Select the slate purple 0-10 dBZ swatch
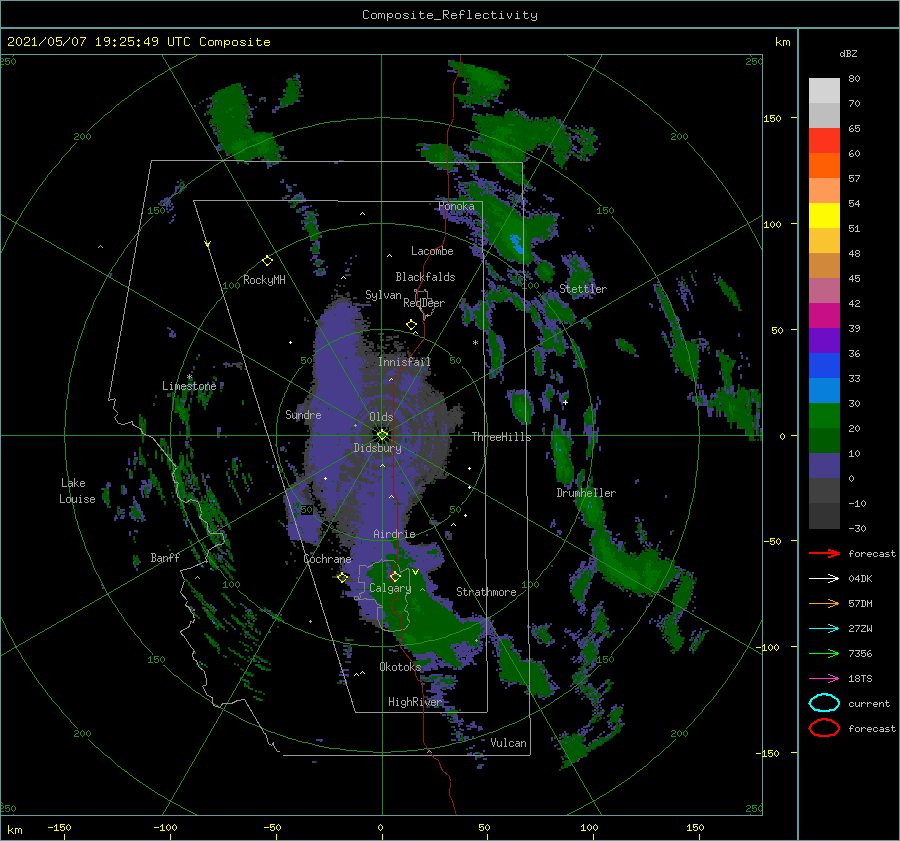The height and width of the screenshot is (841, 900). click(824, 465)
